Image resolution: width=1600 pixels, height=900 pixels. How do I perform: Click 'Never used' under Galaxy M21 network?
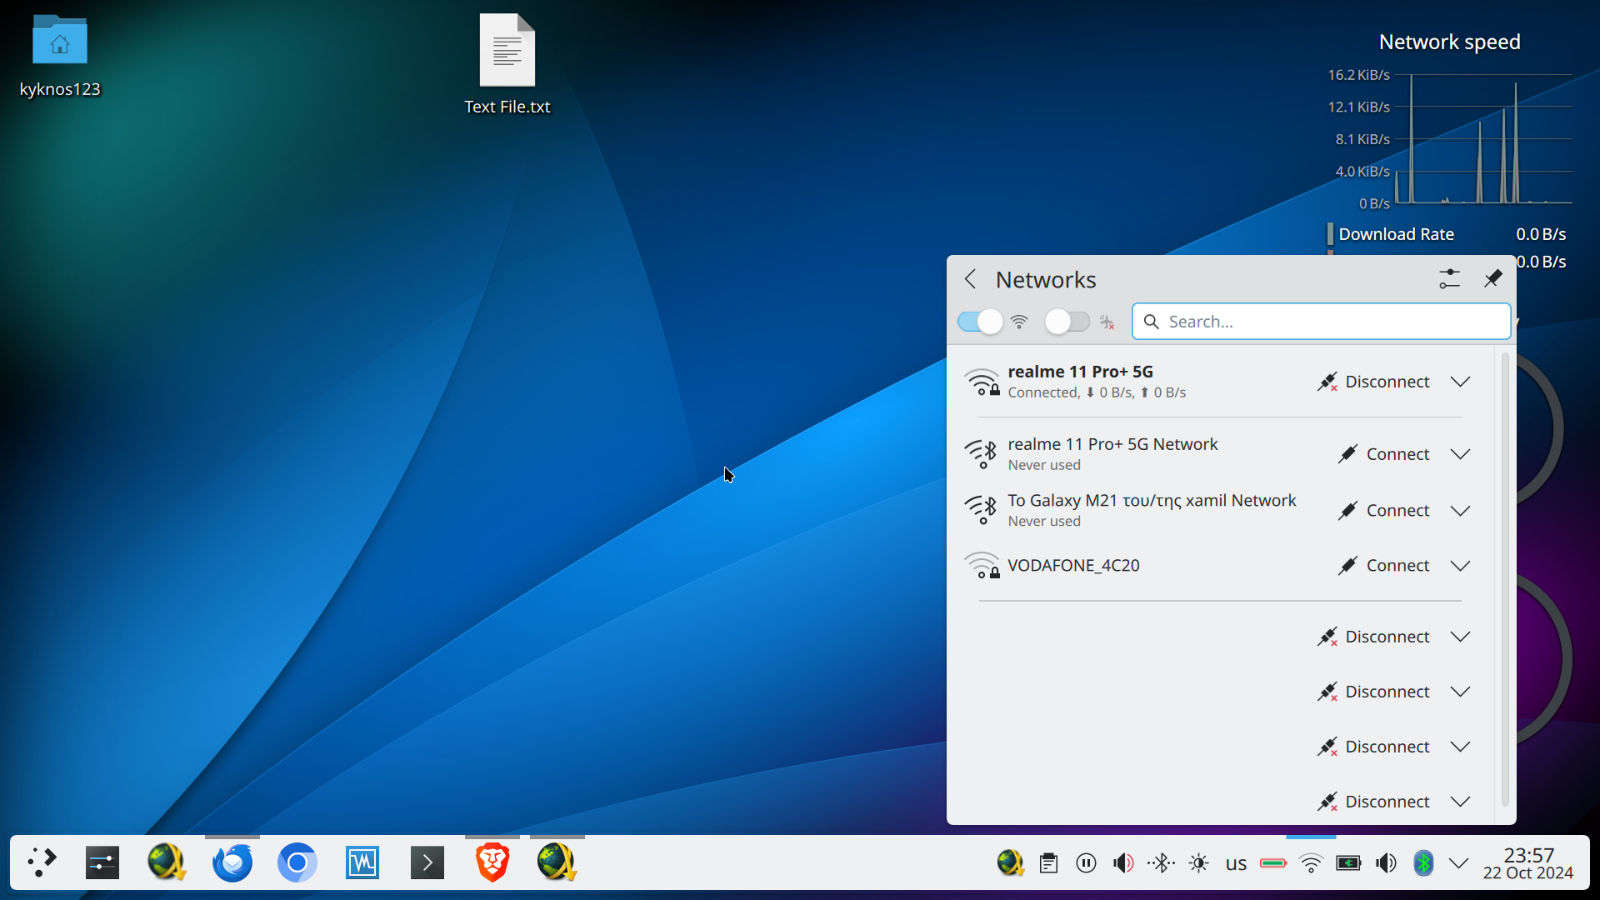[x=1044, y=521]
